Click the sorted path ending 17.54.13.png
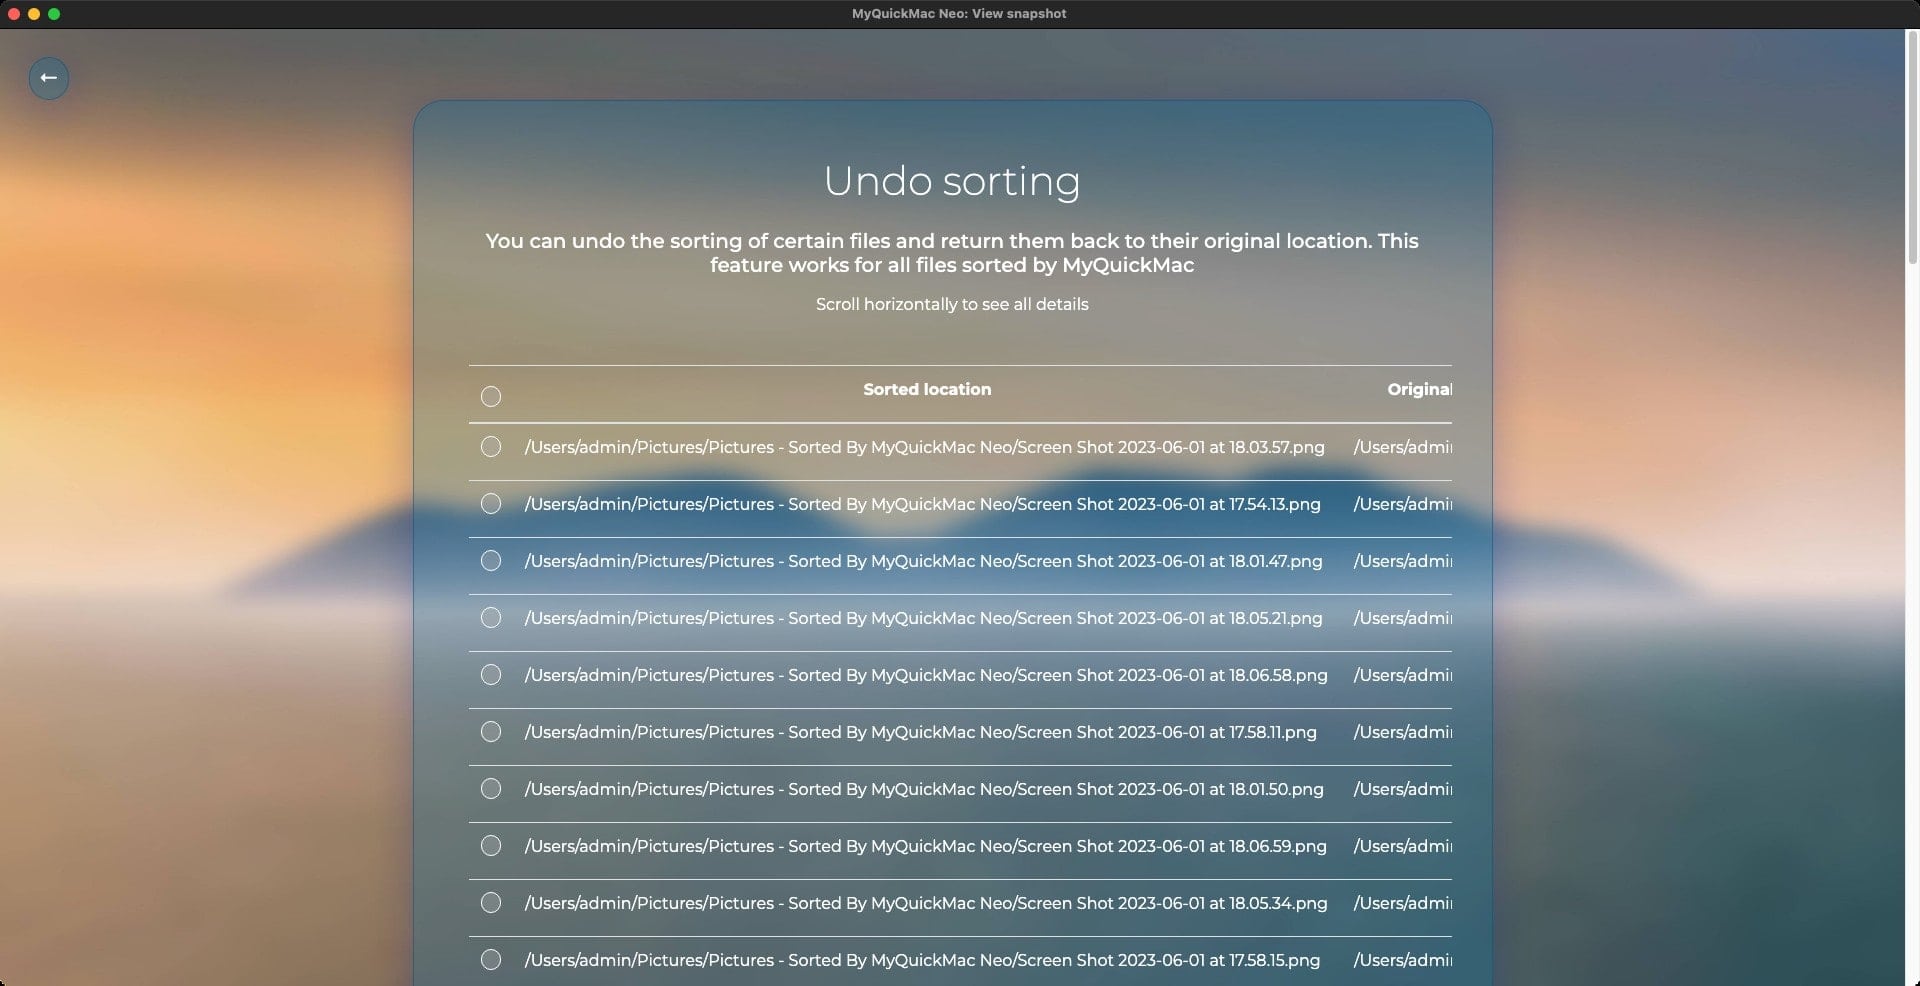 pos(922,504)
